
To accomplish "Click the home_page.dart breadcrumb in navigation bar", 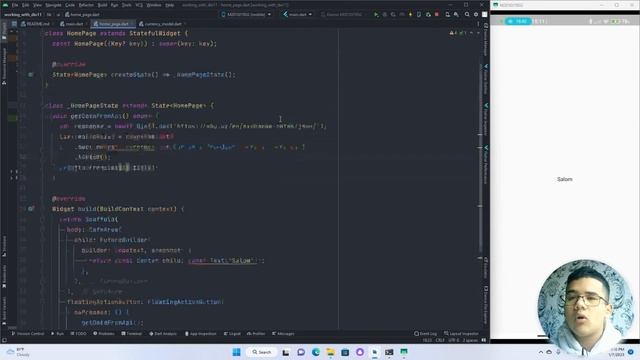I will pyautogui.click(x=82, y=14).
